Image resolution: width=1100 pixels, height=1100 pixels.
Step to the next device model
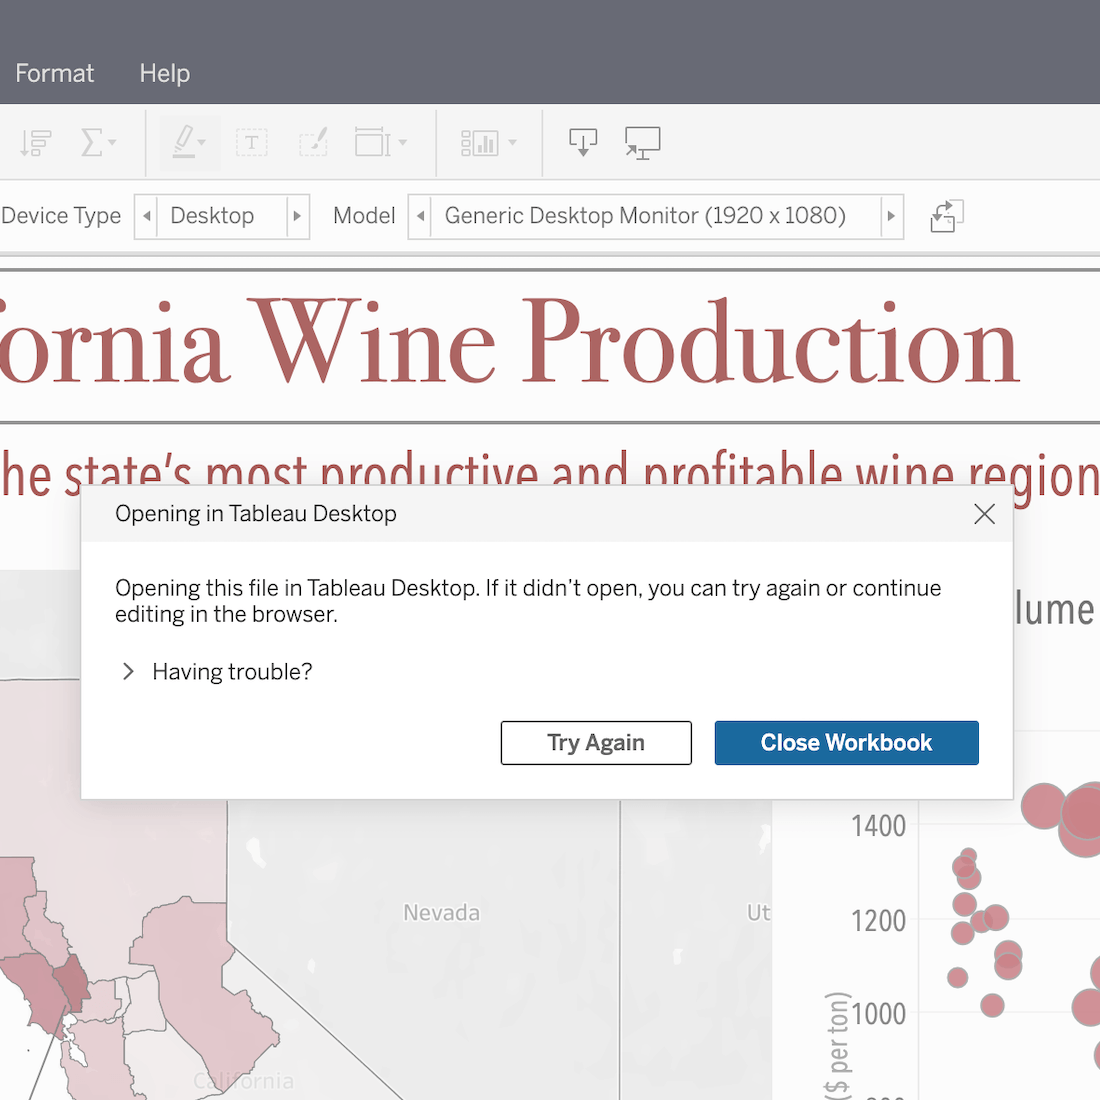click(891, 216)
